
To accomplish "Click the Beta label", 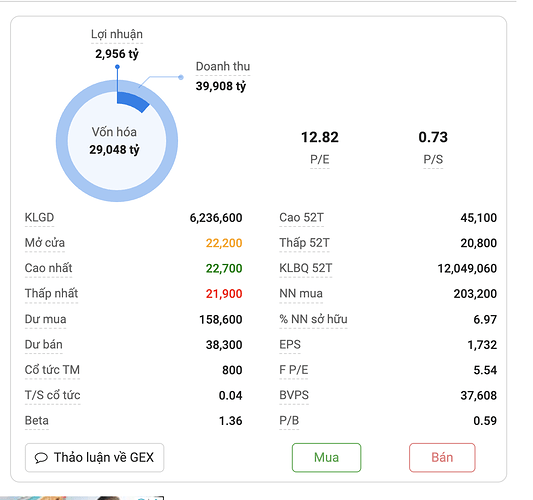I will coord(37,421).
